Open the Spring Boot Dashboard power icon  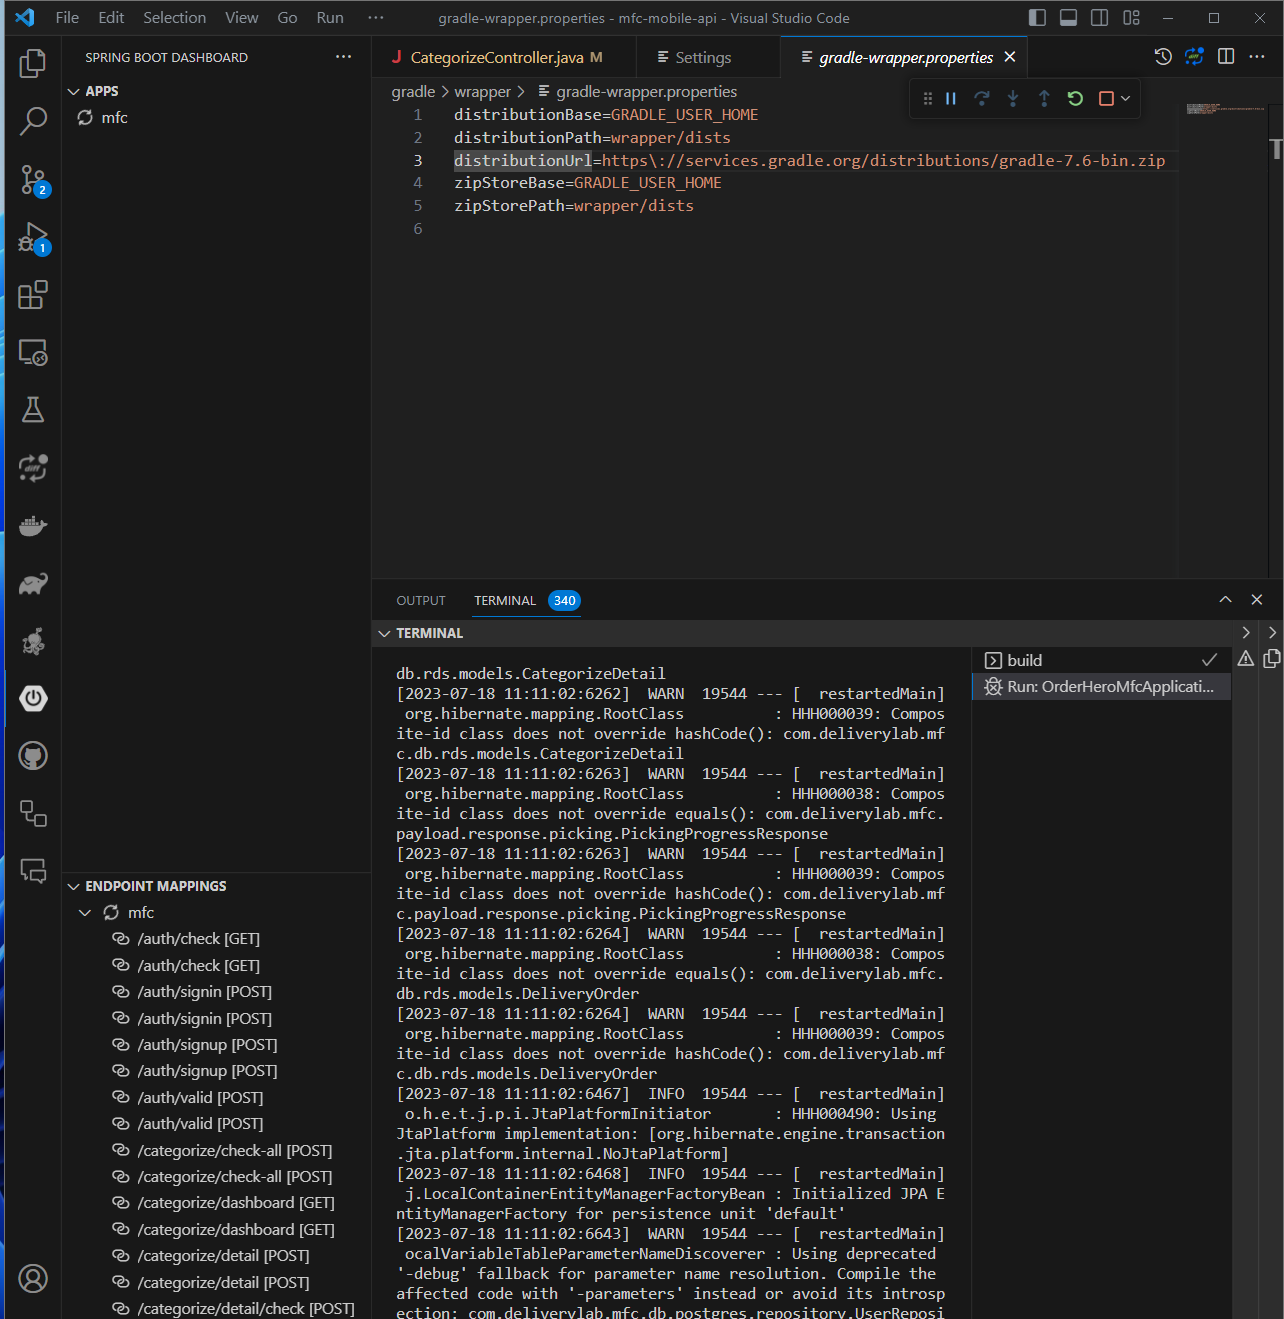coord(33,698)
